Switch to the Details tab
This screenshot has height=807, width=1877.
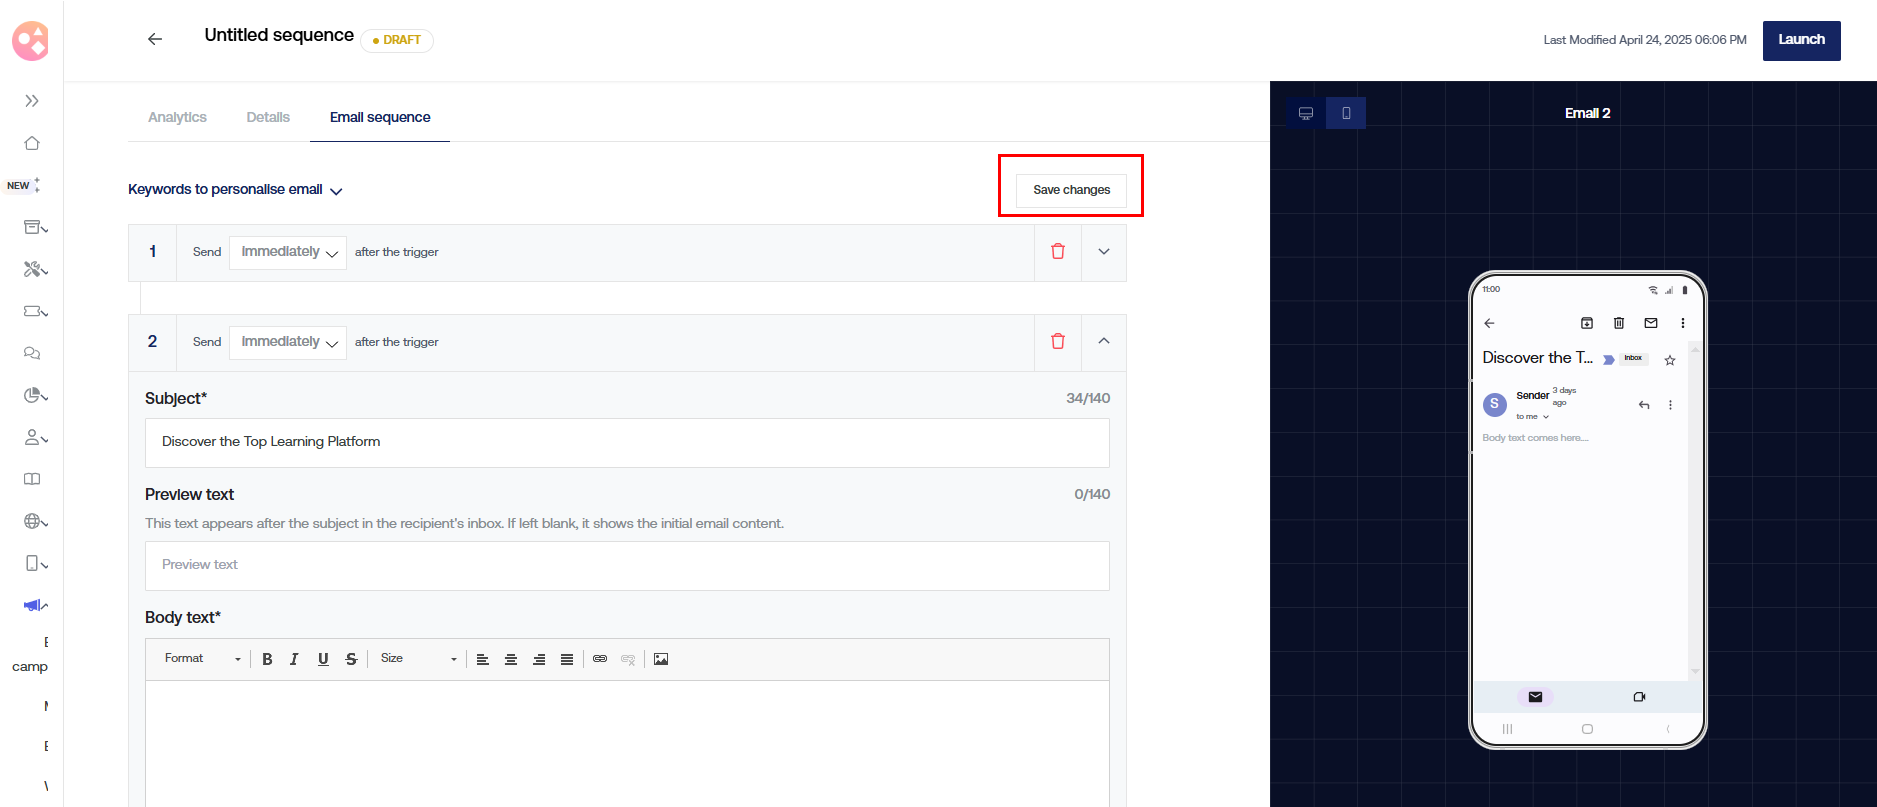268,117
